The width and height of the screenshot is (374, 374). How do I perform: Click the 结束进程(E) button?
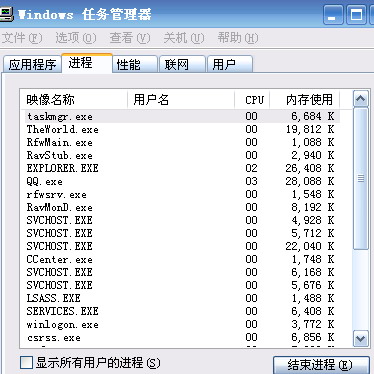point(321,365)
